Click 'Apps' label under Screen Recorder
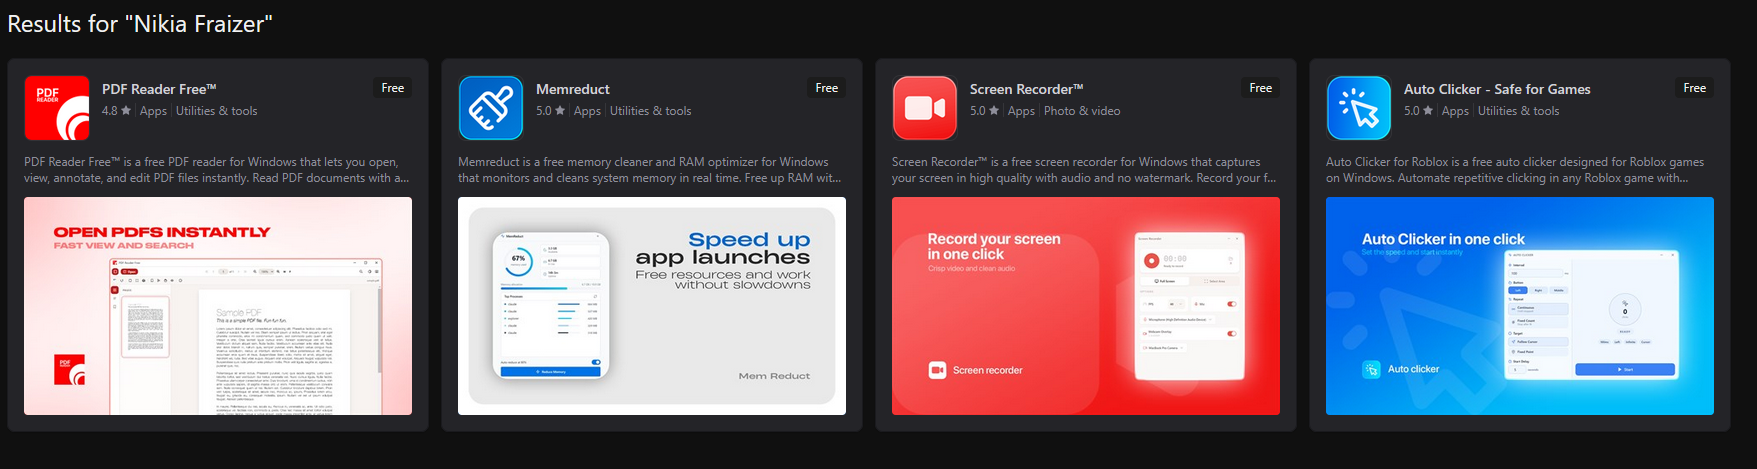 coord(1021,111)
